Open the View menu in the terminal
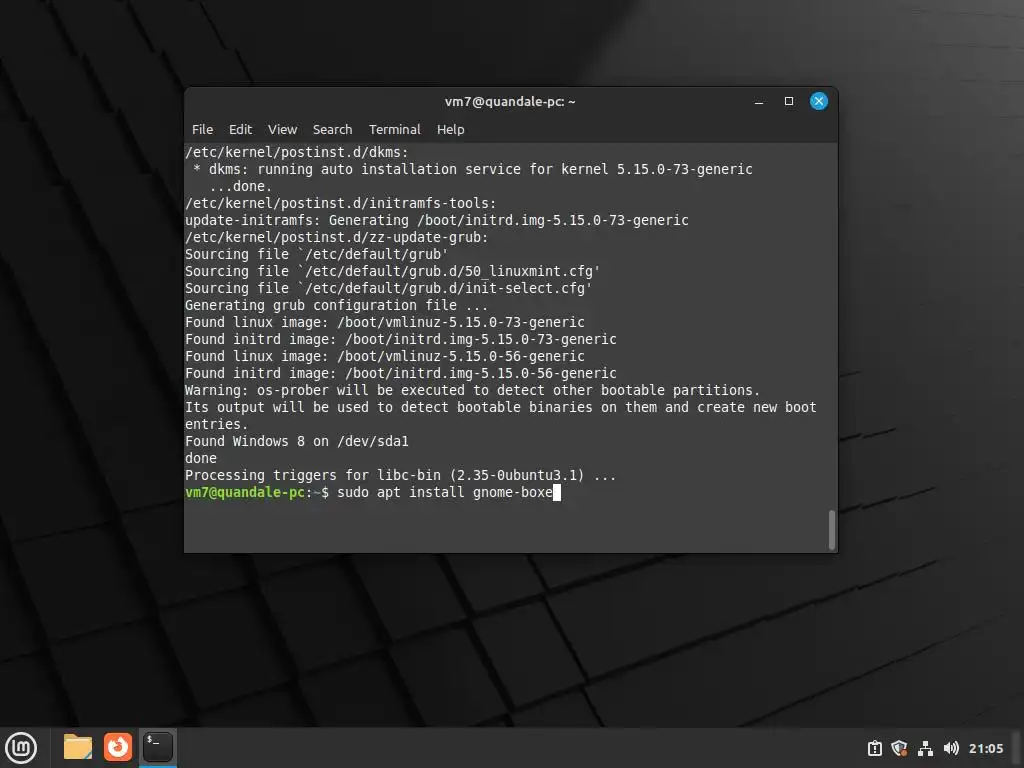Viewport: 1024px width, 768px height. (x=282, y=129)
